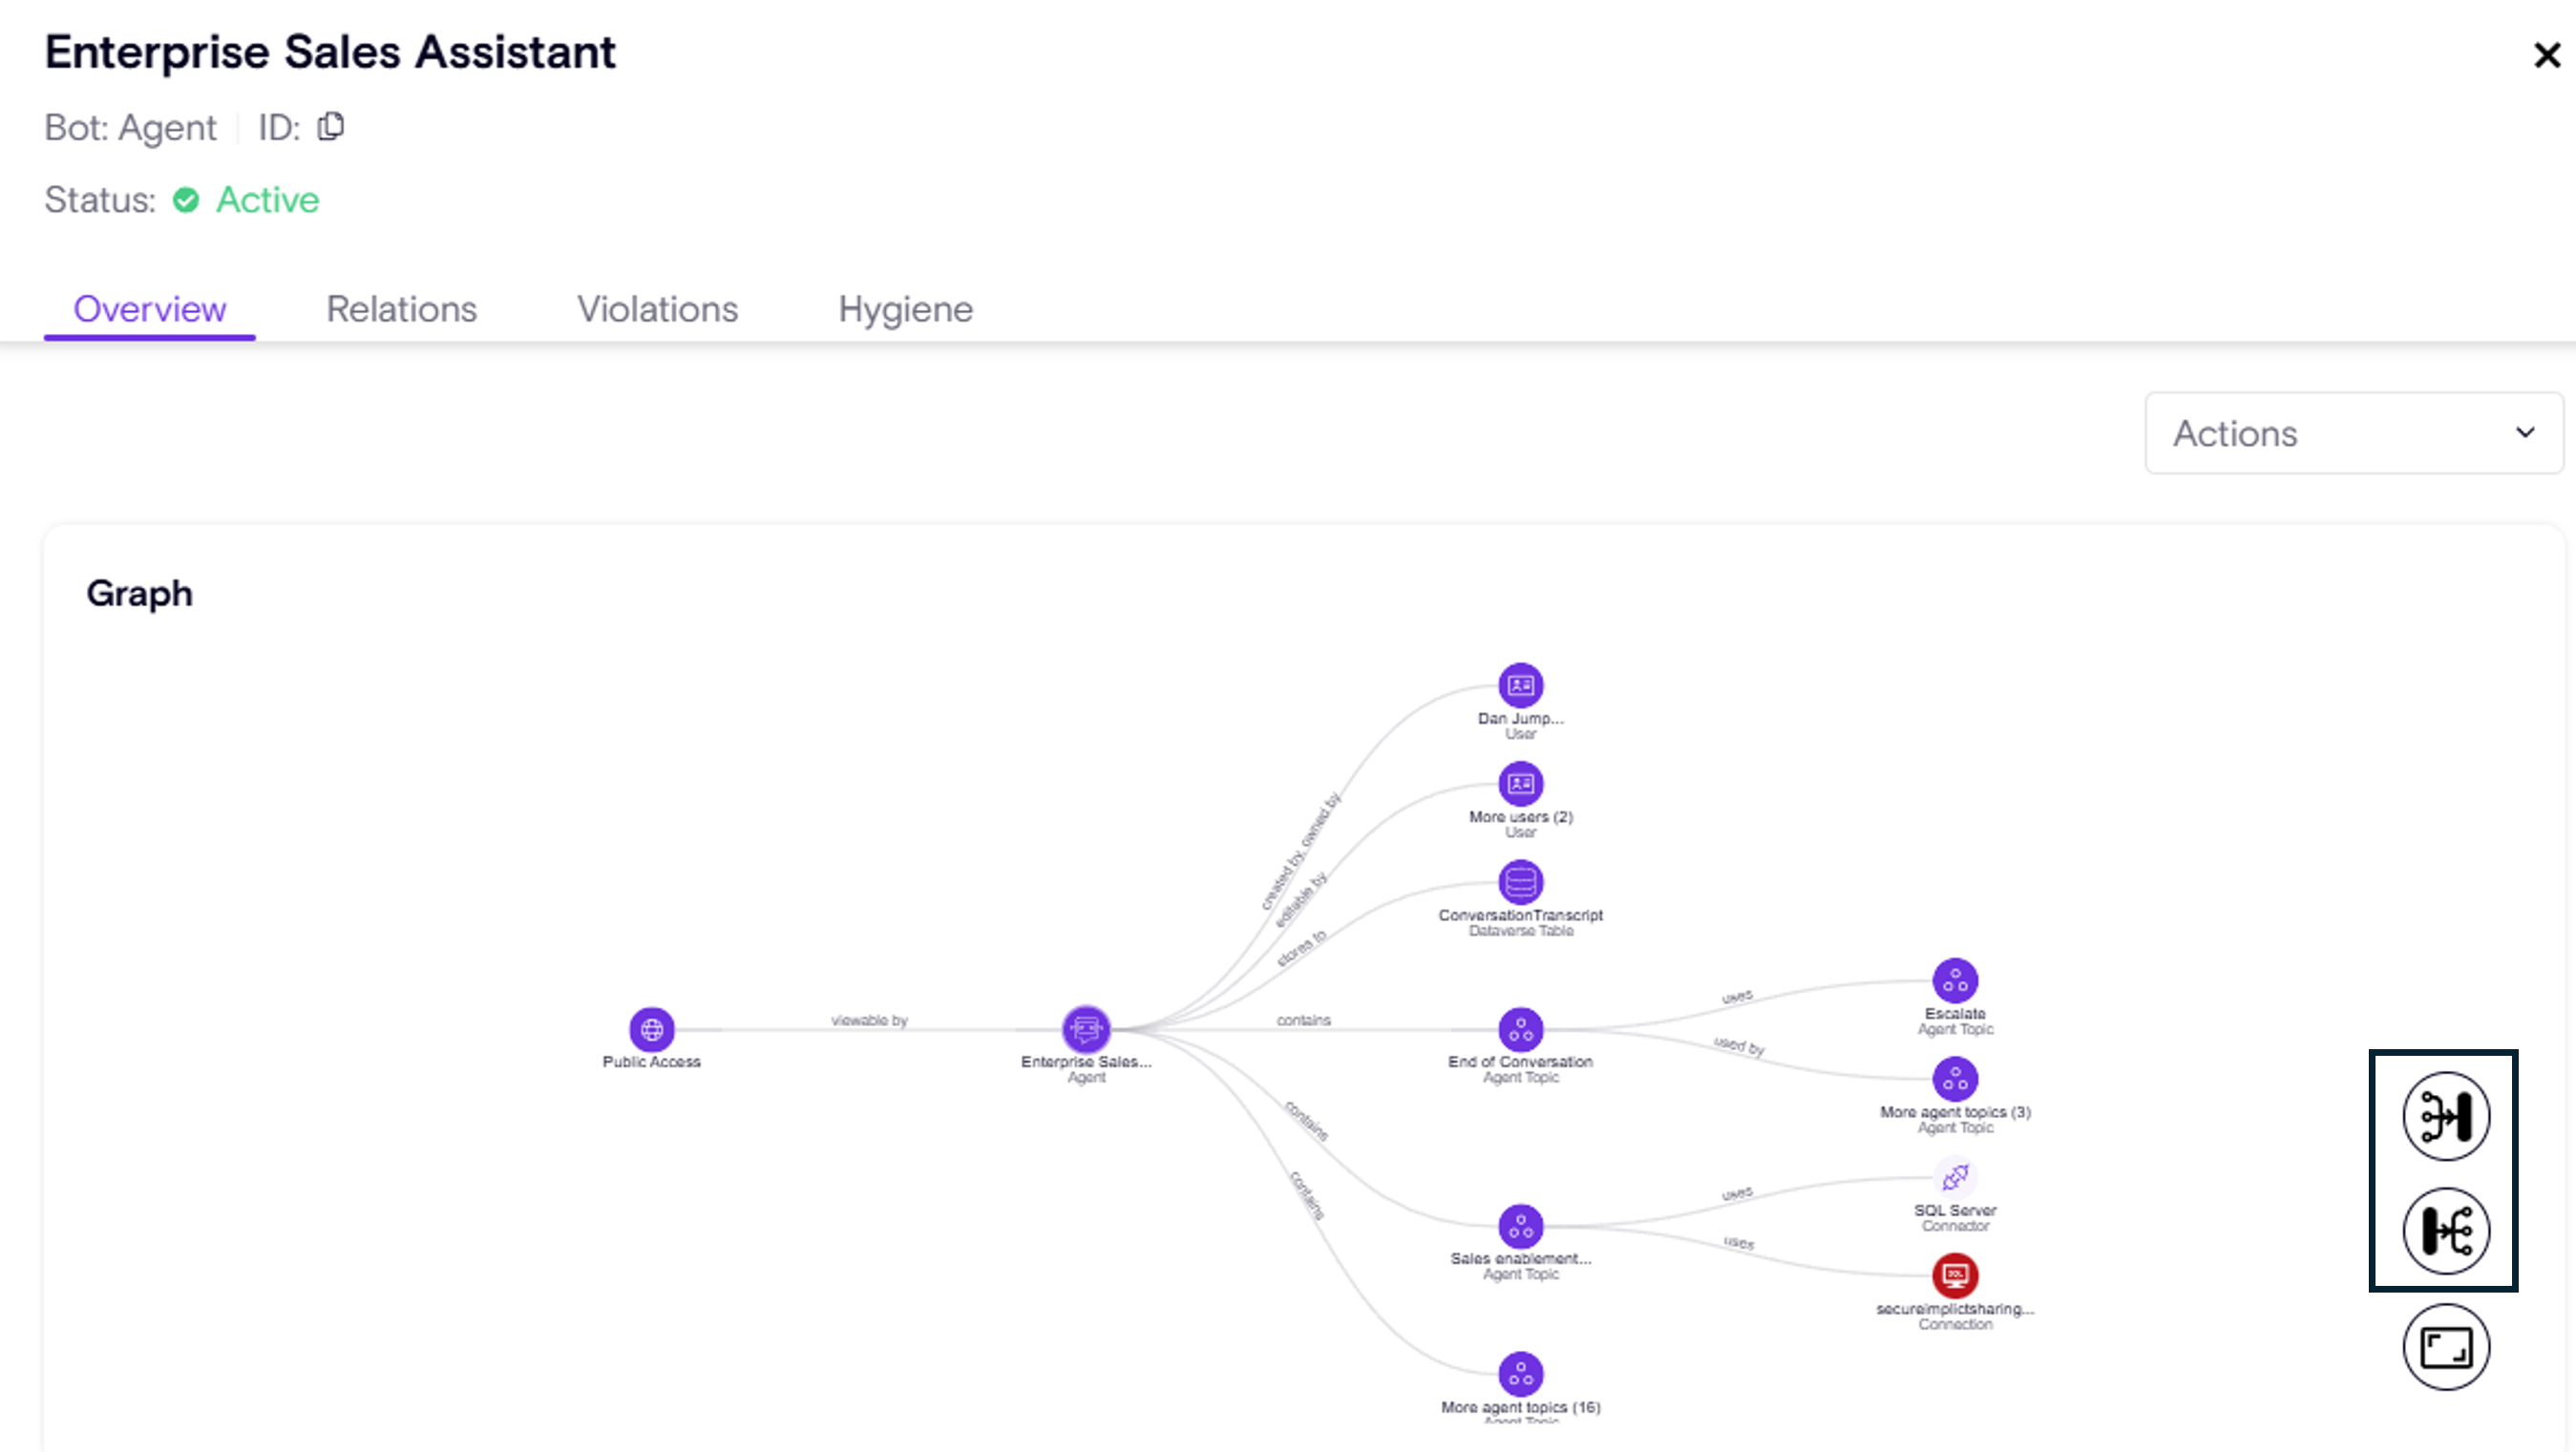Image resolution: width=2576 pixels, height=1452 pixels.
Task: Switch to the Relations tab
Action: click(401, 309)
